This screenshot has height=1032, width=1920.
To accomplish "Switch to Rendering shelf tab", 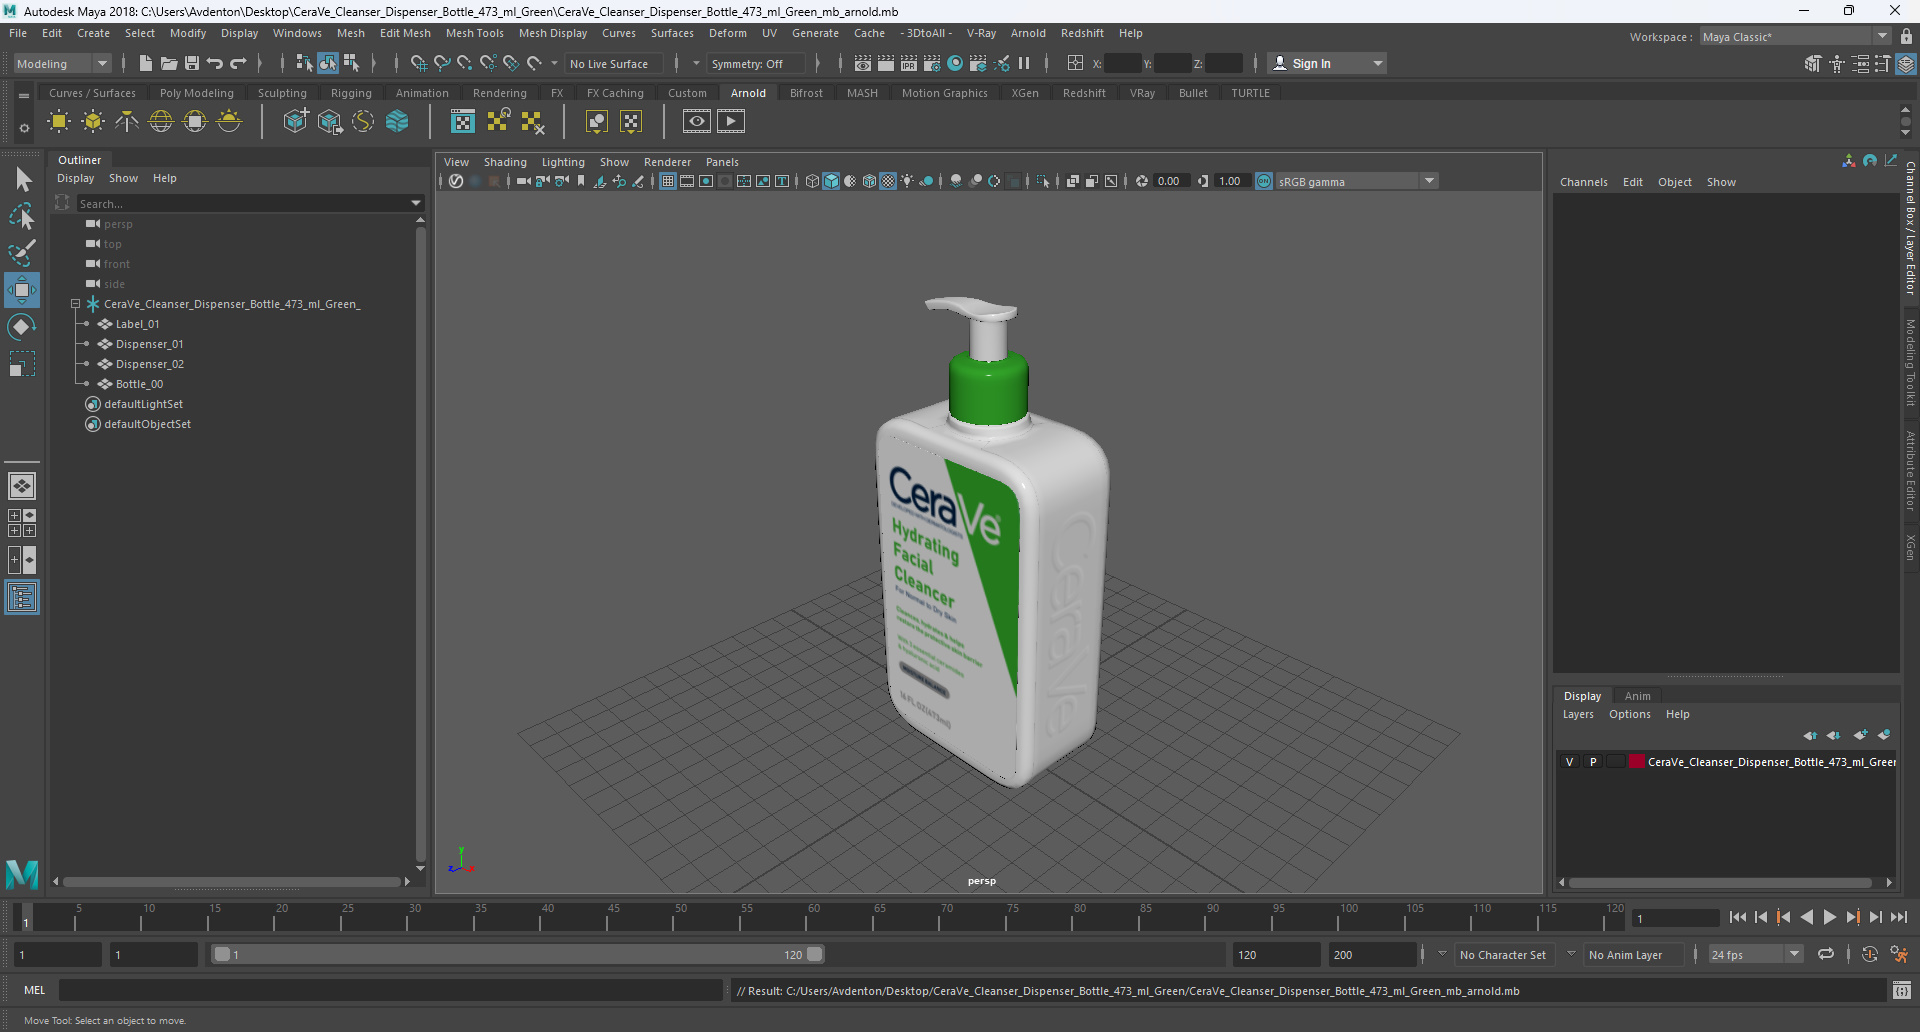I will tap(499, 93).
